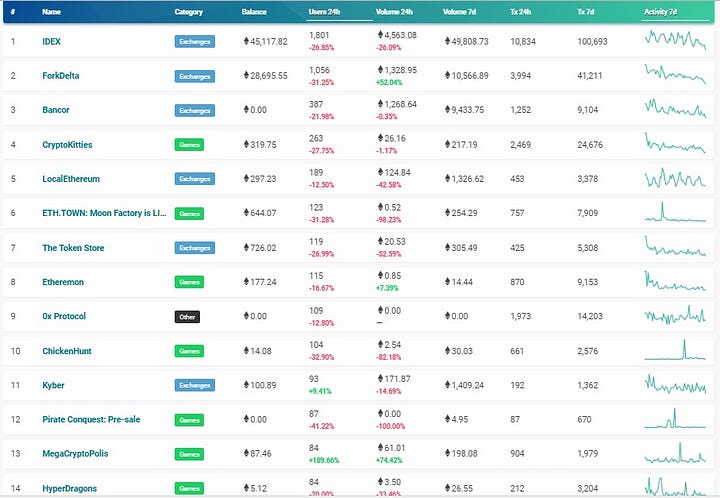Open The Token Store page
720x498 pixels.
73,248
